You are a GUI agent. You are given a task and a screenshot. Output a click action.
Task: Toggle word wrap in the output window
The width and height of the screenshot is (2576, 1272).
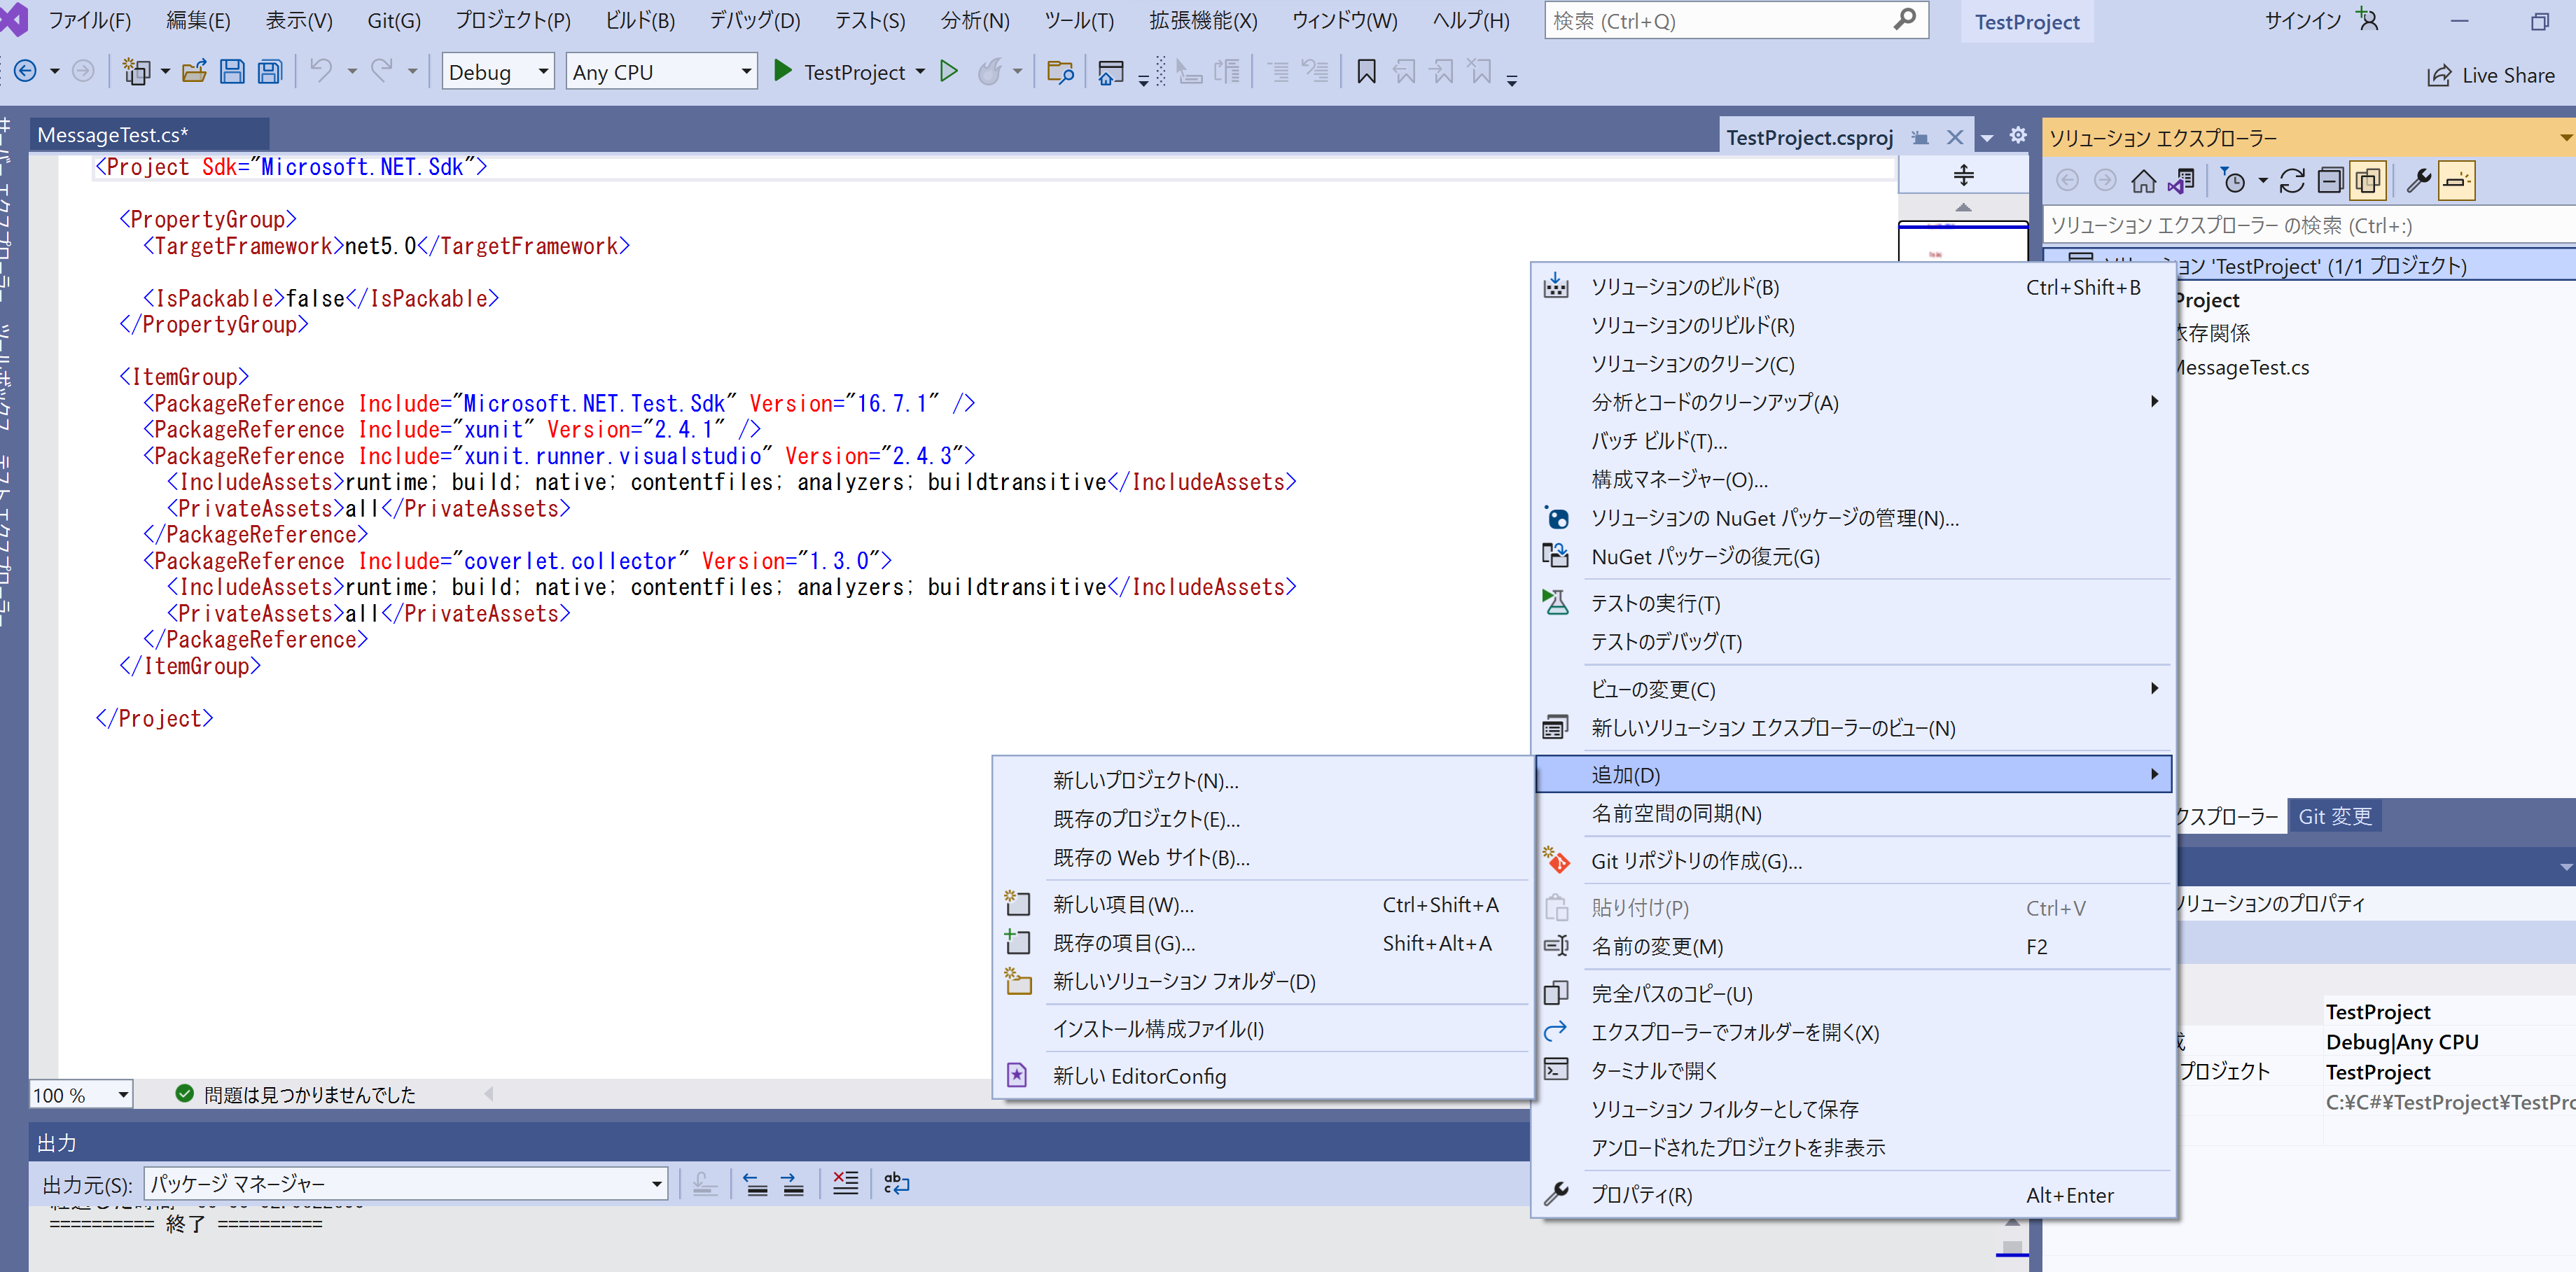coord(897,1183)
